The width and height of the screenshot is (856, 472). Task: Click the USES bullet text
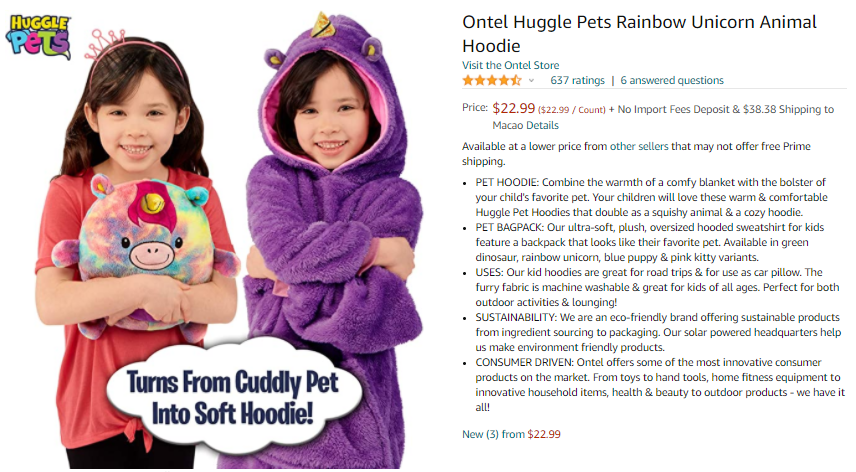tap(657, 287)
